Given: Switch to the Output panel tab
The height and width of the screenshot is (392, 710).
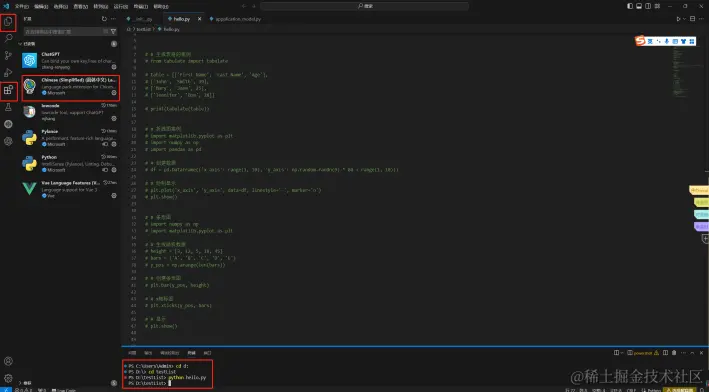Looking at the screenshot, I should [148, 353].
